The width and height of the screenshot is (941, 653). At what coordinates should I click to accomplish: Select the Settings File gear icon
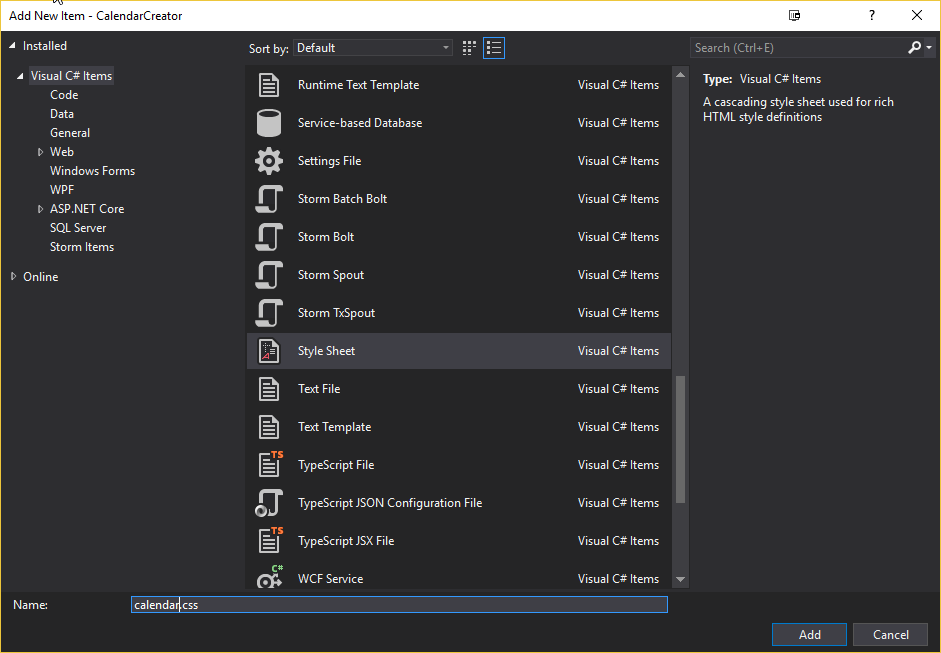tap(269, 161)
